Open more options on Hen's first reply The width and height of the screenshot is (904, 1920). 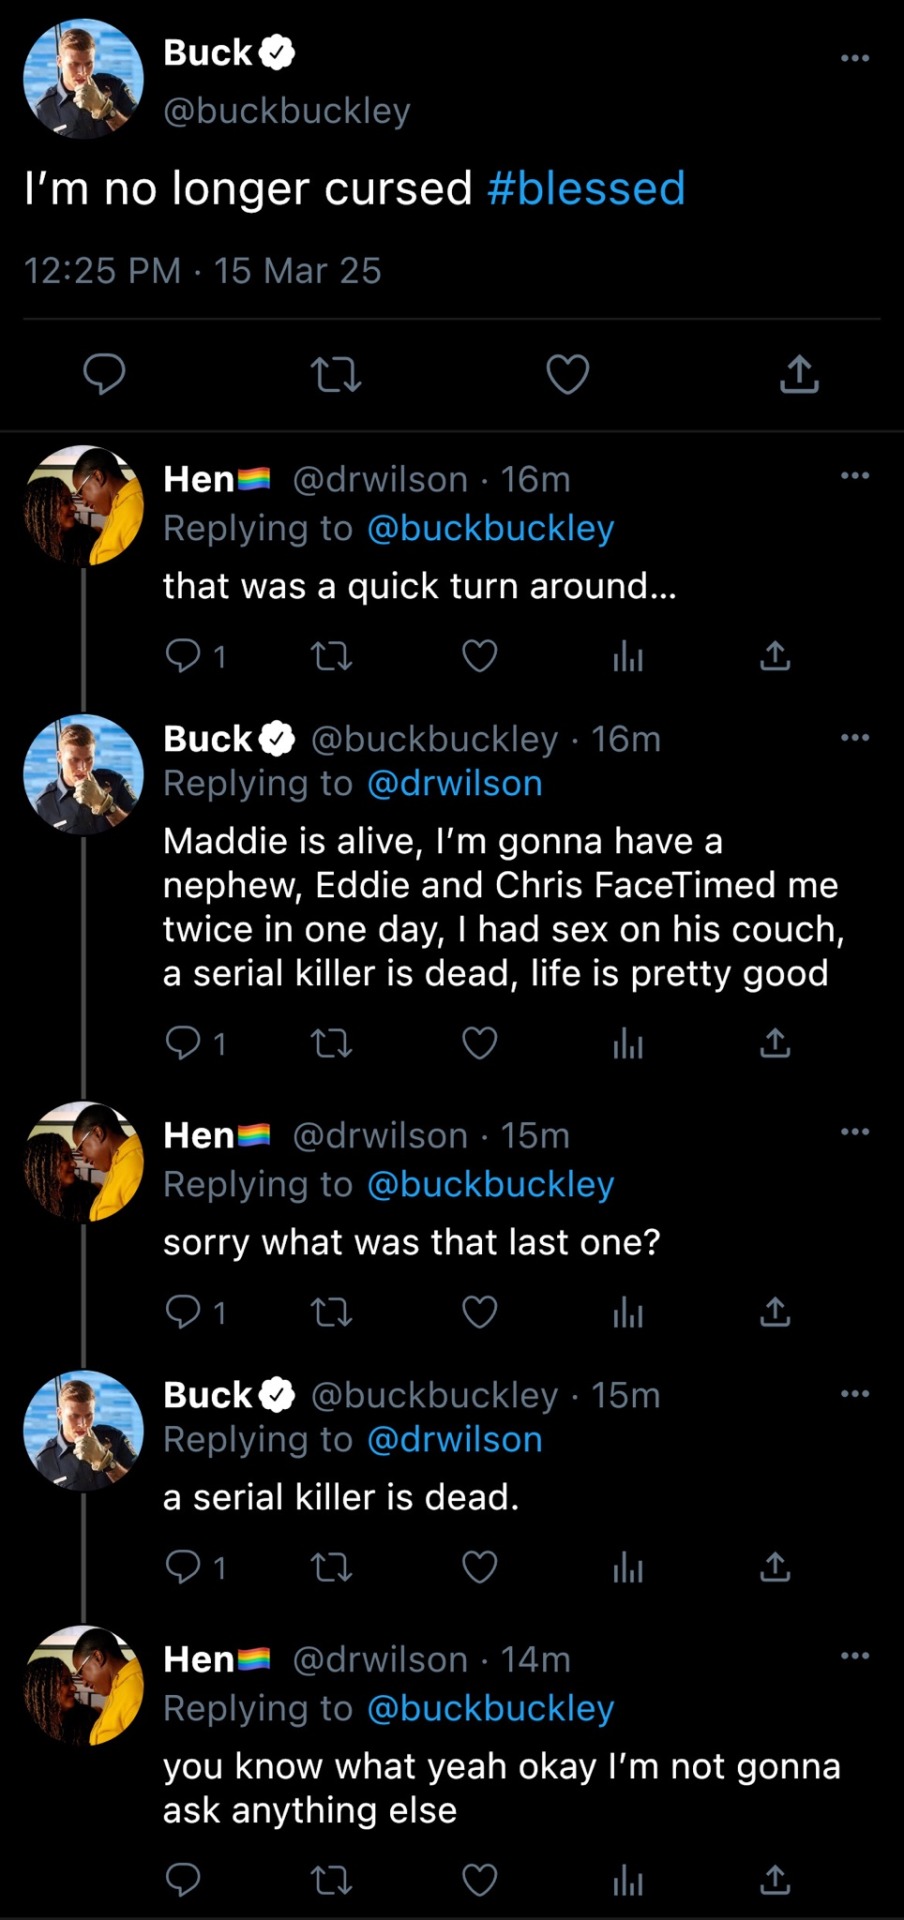[854, 475]
